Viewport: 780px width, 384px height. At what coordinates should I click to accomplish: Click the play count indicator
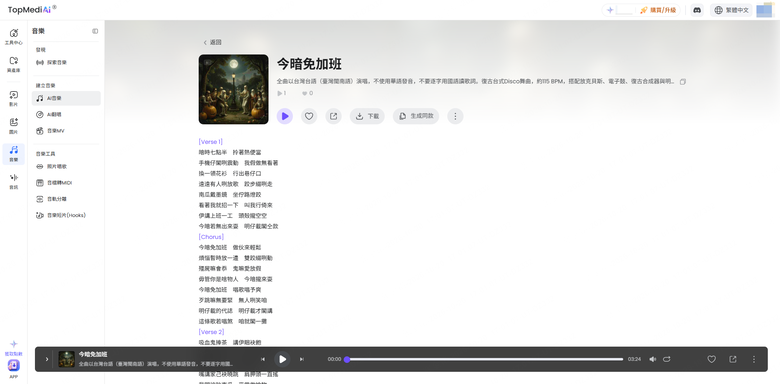point(282,93)
